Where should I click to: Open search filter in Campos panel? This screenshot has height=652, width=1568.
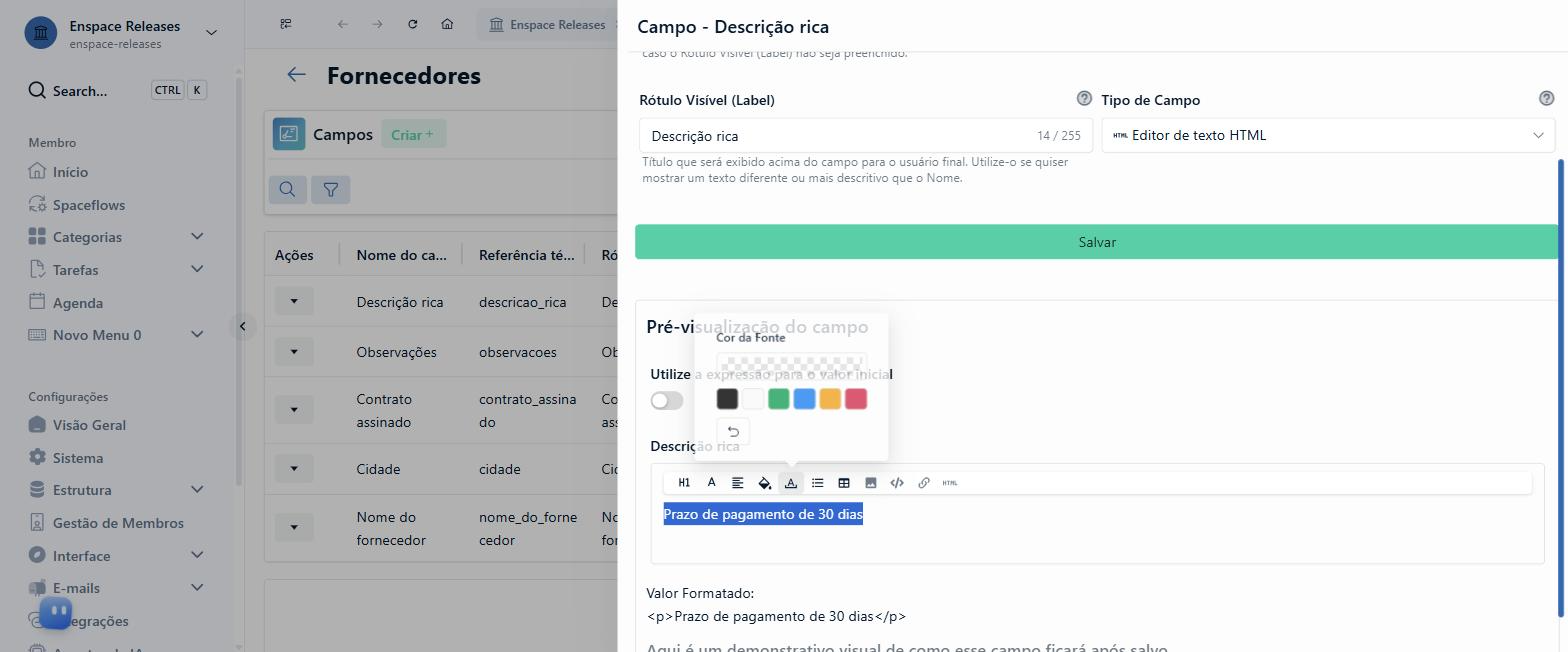(x=287, y=189)
